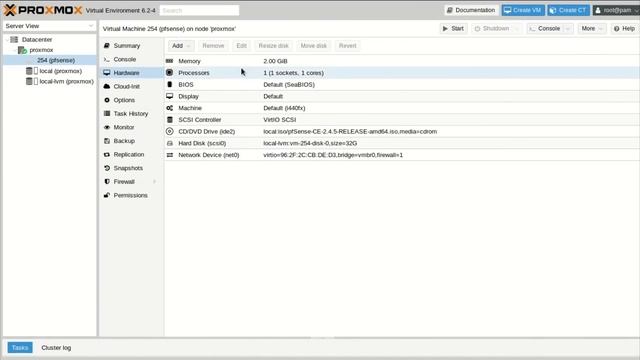Viewport: 640px width, 360px height.
Task: Open the Shutdown dropdown arrow
Action: (516, 29)
